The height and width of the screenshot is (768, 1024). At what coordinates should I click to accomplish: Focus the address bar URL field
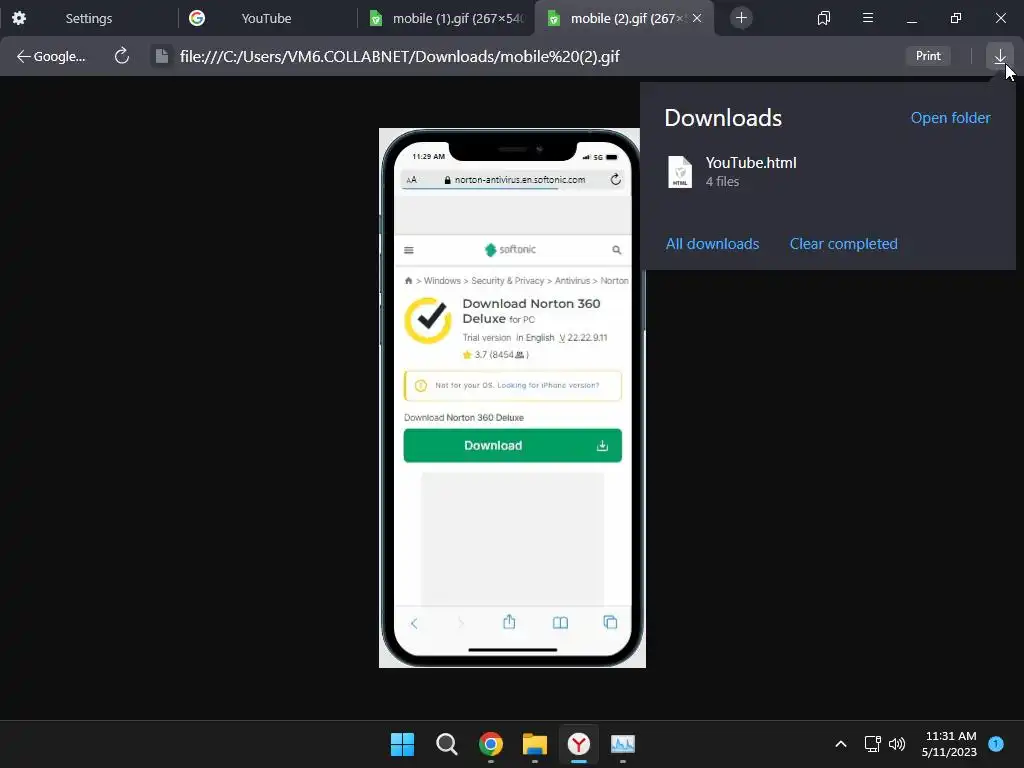click(400, 56)
